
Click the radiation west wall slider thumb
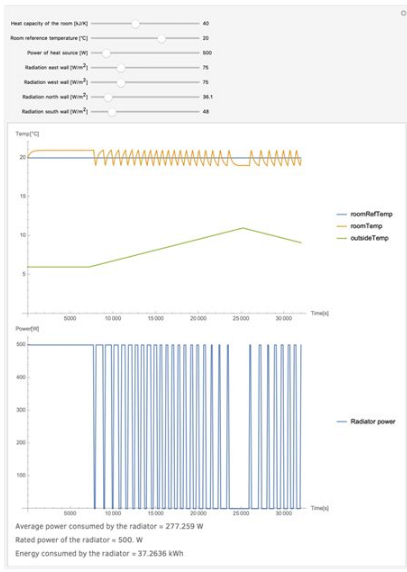coord(121,82)
